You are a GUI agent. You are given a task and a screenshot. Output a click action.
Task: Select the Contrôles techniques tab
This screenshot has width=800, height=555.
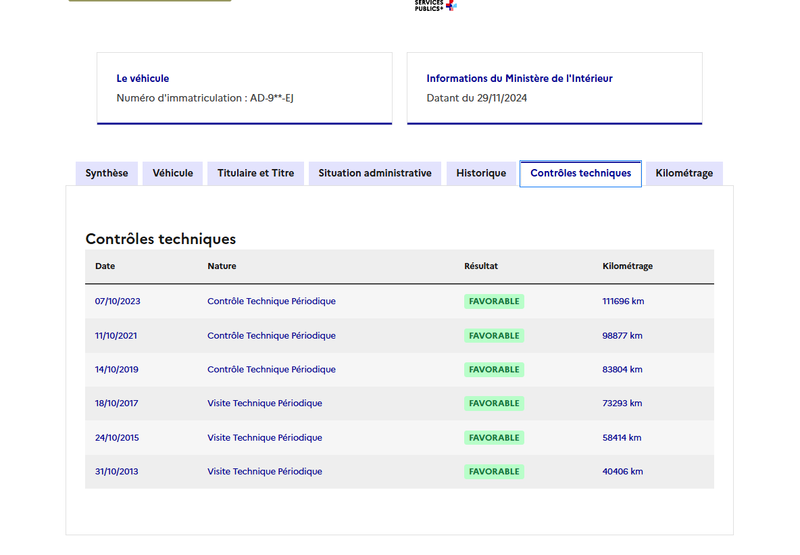pos(581,173)
